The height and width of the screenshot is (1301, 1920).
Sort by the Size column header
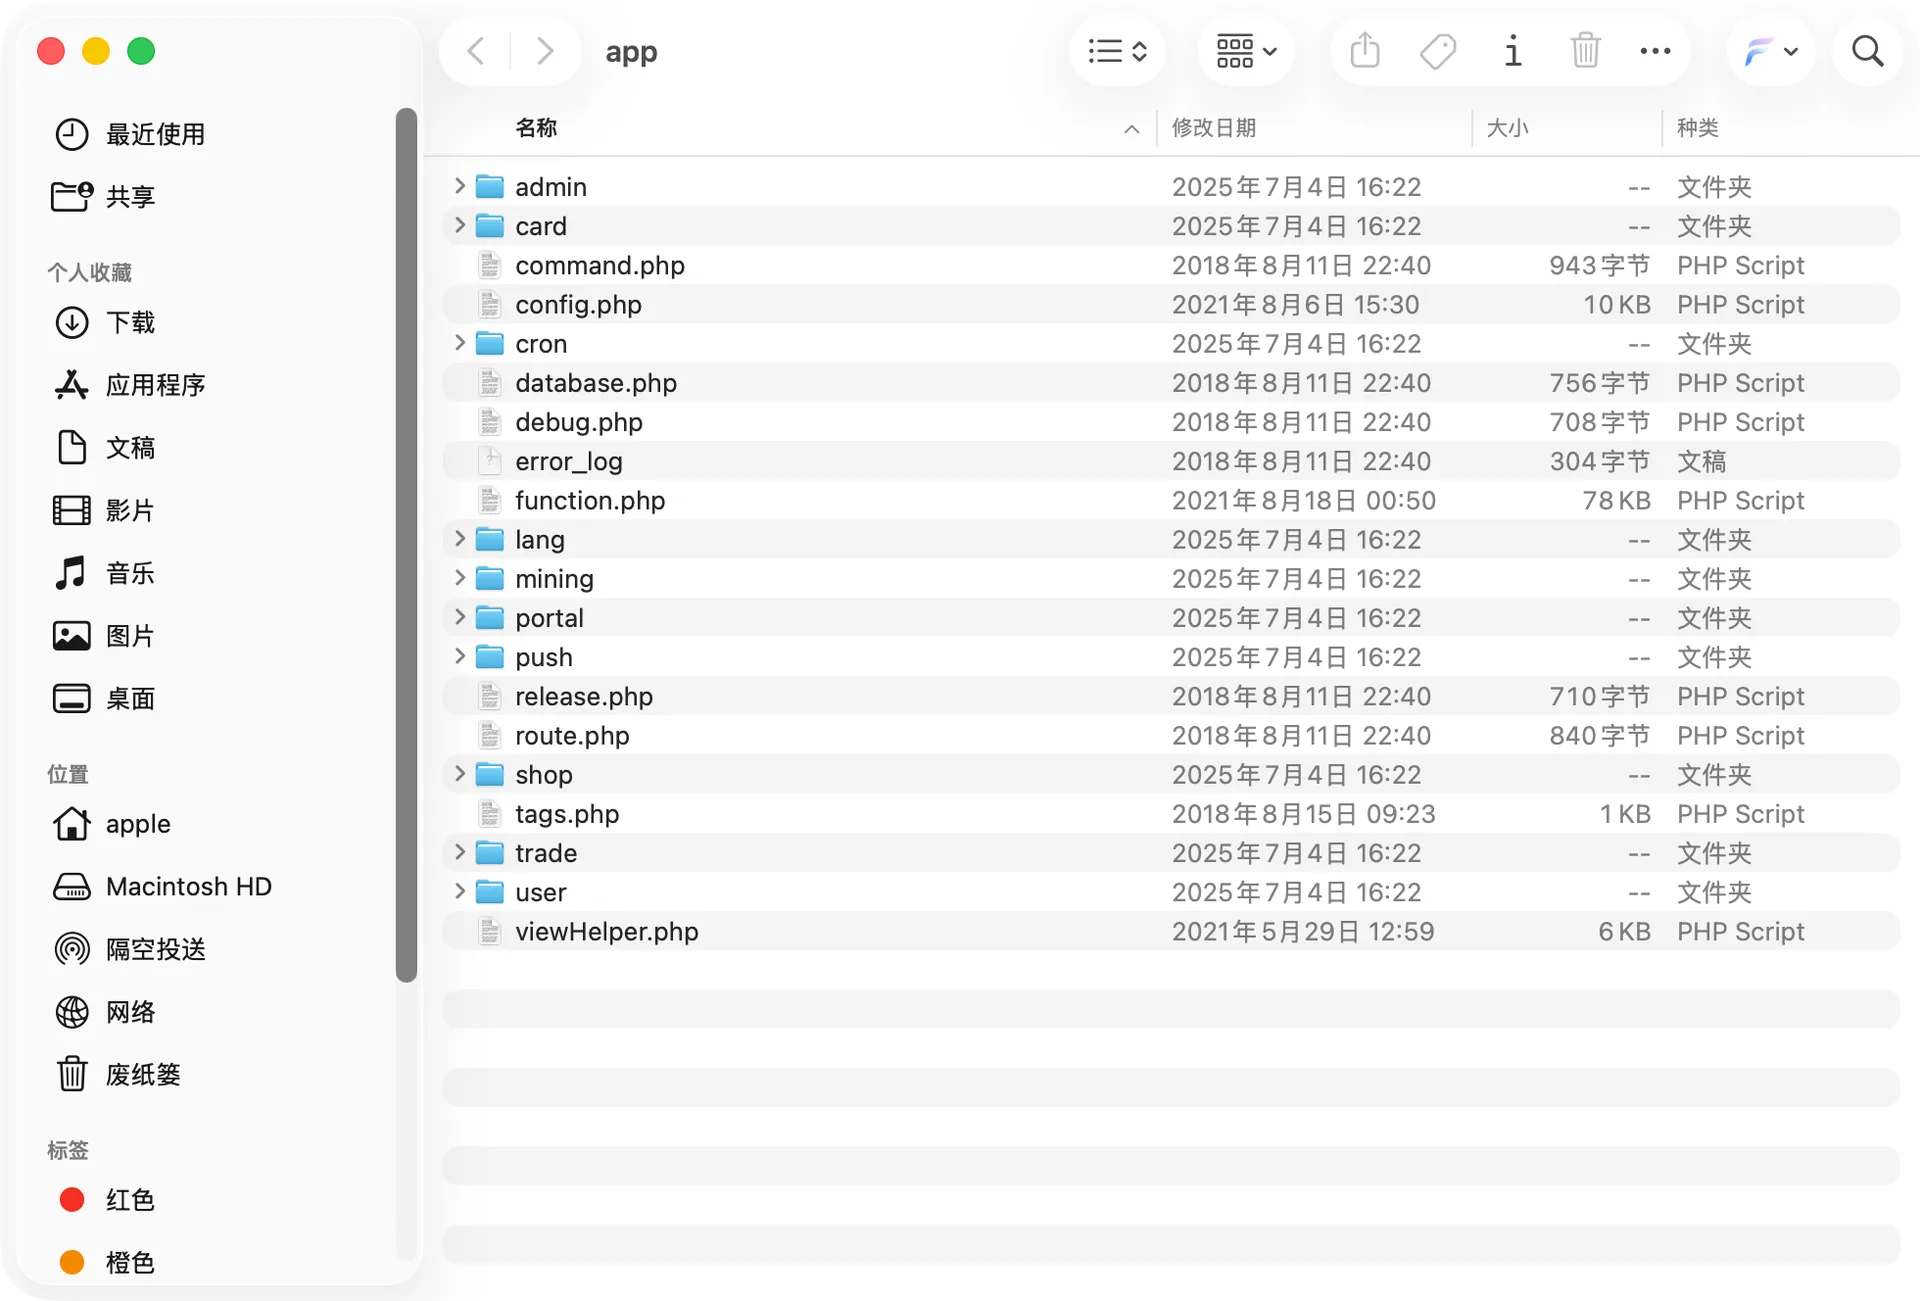pyautogui.click(x=1567, y=128)
